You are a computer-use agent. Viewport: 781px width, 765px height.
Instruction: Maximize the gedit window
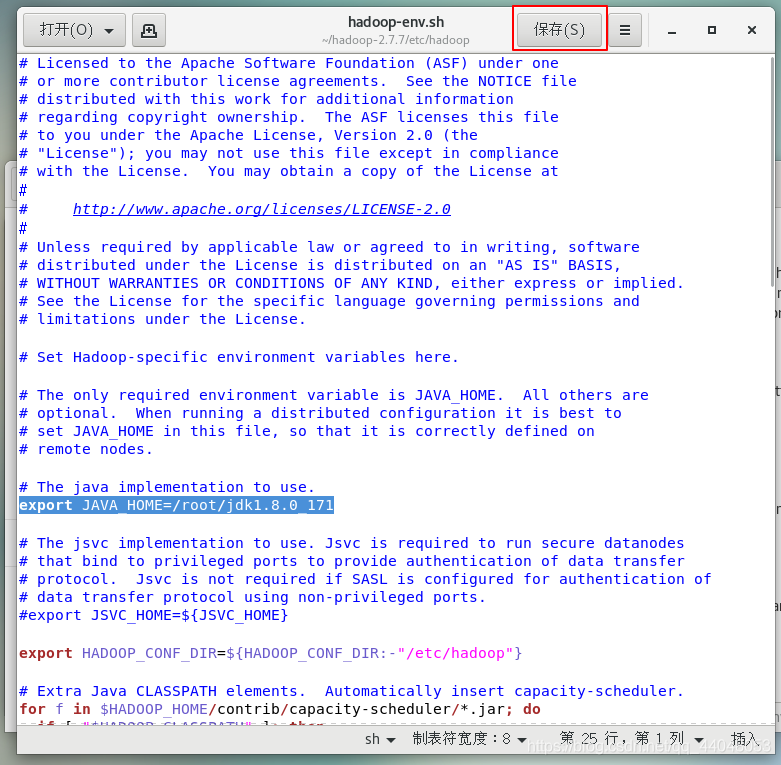click(712, 30)
